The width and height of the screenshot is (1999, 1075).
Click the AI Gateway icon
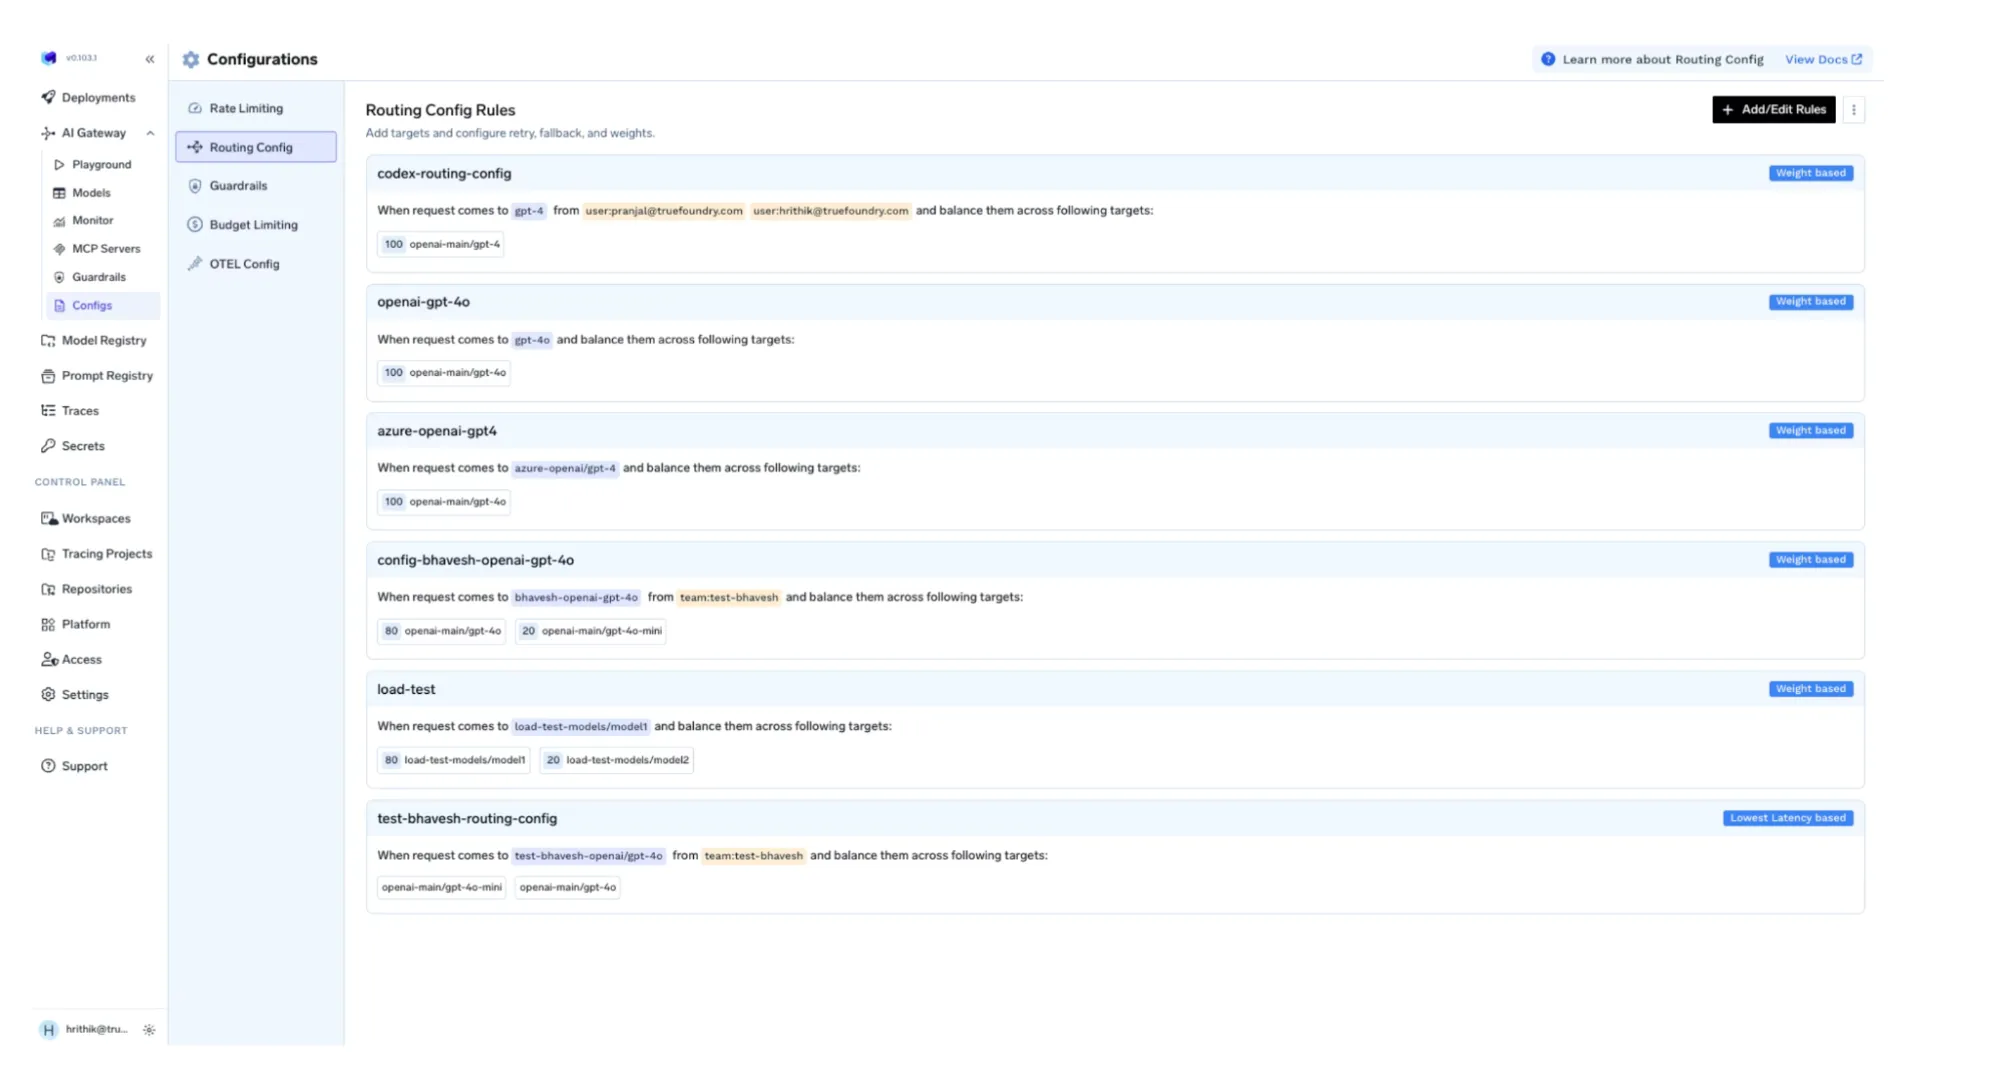(x=48, y=133)
